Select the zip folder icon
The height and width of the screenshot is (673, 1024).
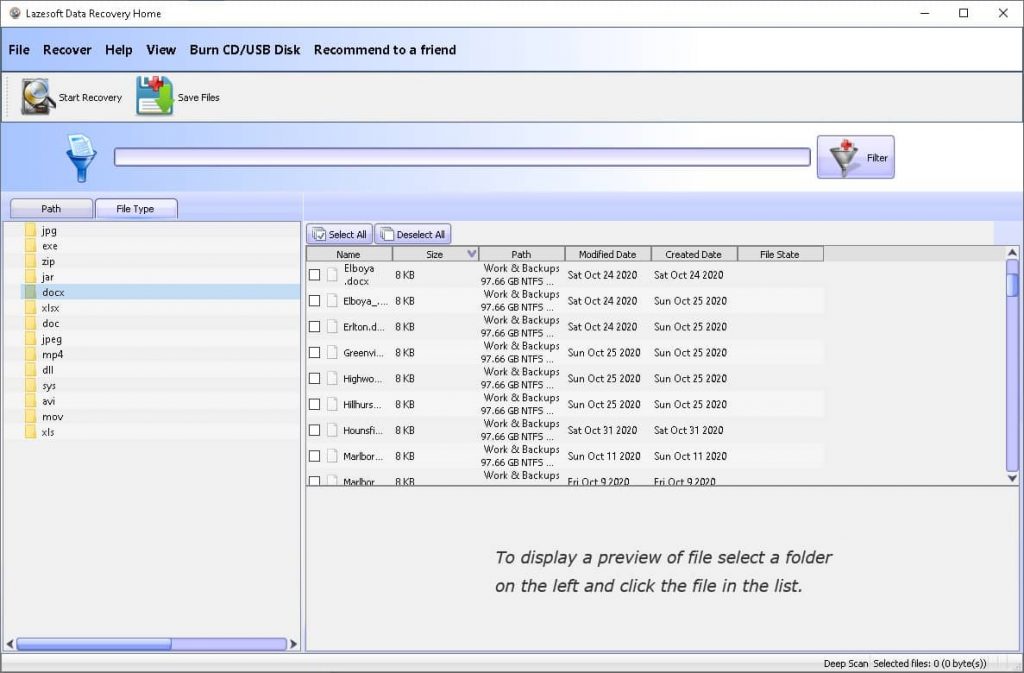click(30, 261)
